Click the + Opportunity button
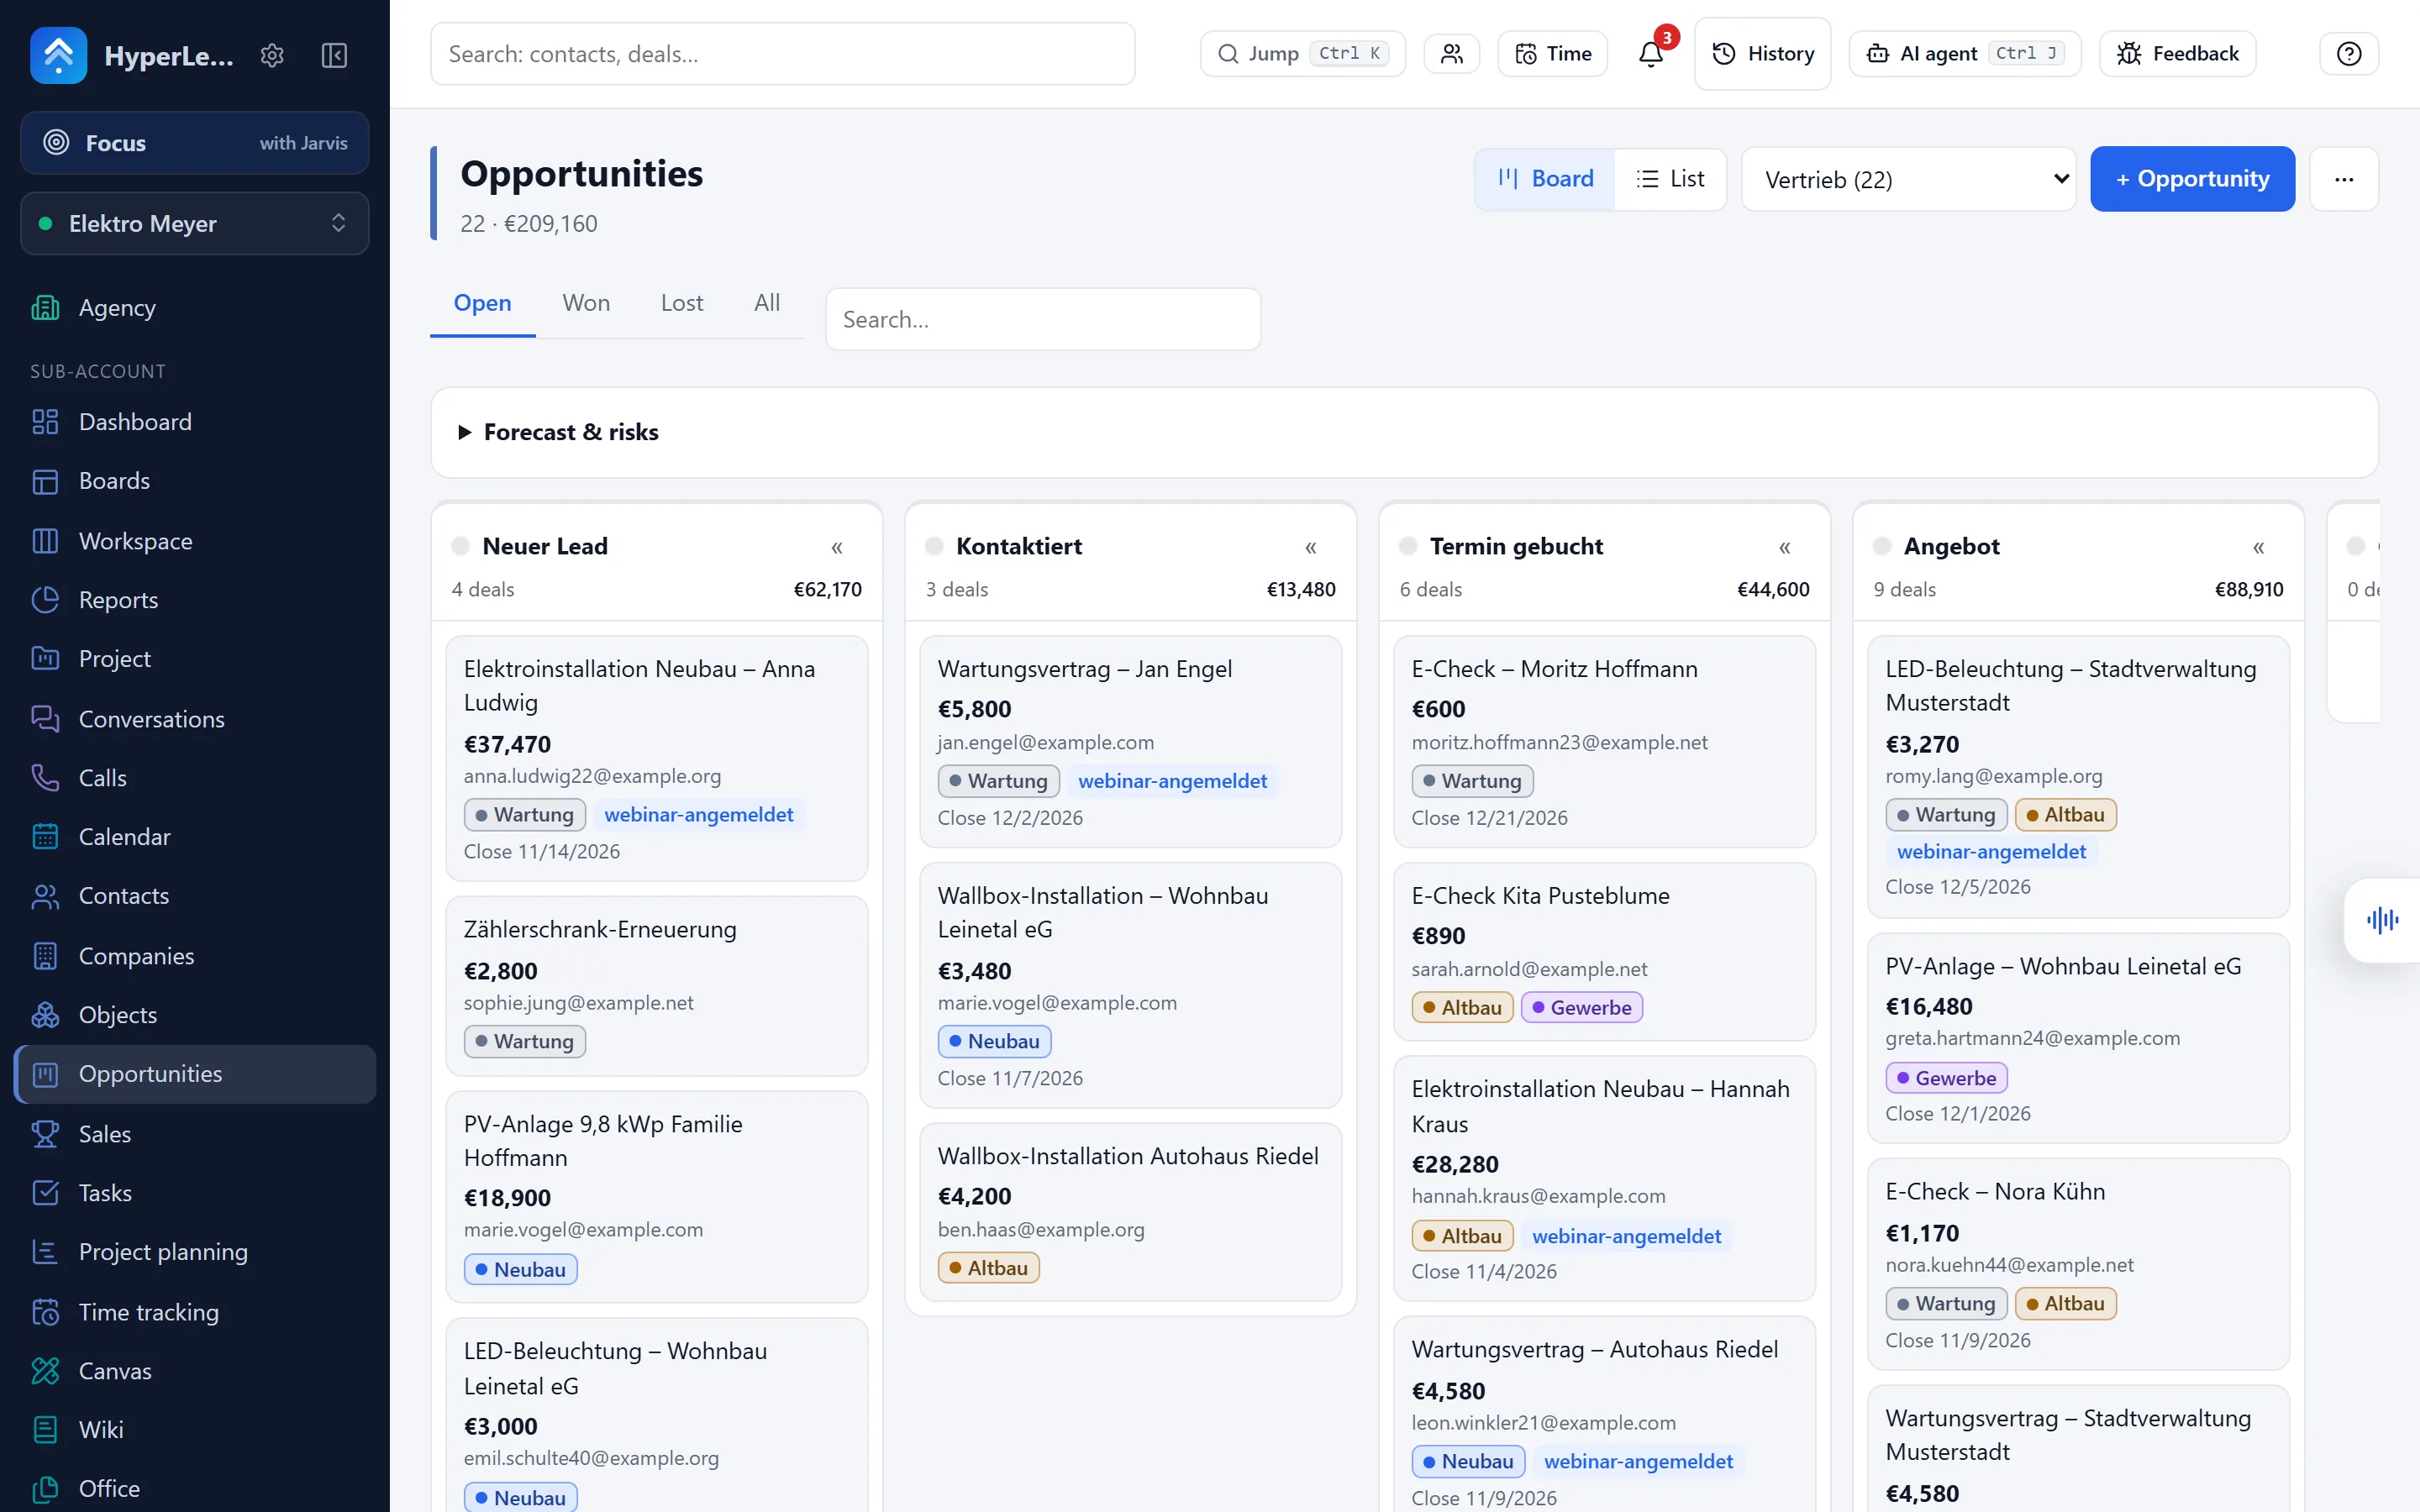This screenshot has width=2420, height=1512. [2192, 179]
